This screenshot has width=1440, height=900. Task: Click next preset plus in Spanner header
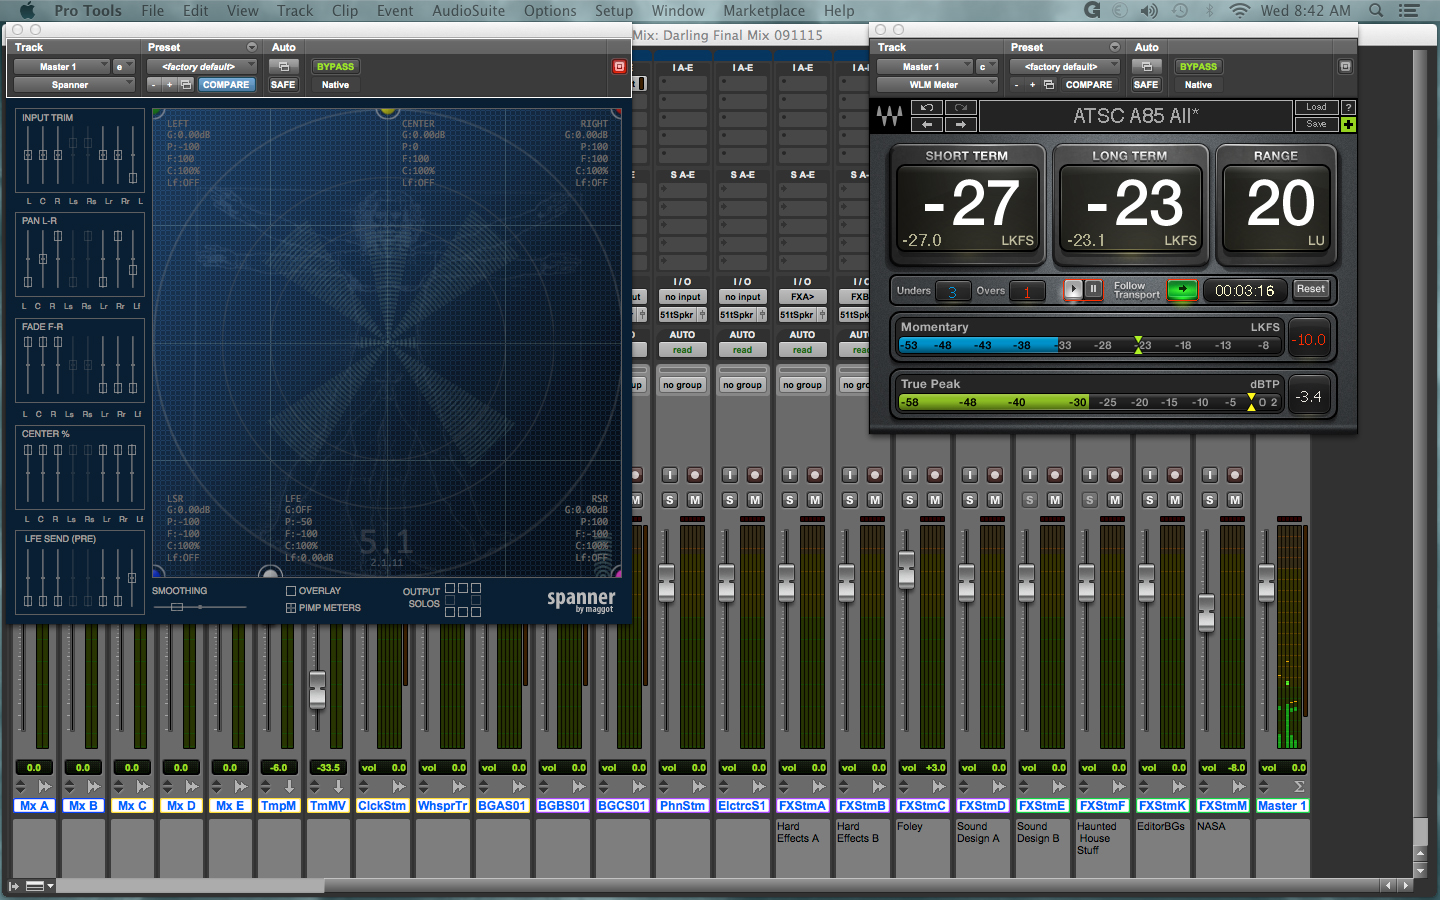tap(169, 85)
